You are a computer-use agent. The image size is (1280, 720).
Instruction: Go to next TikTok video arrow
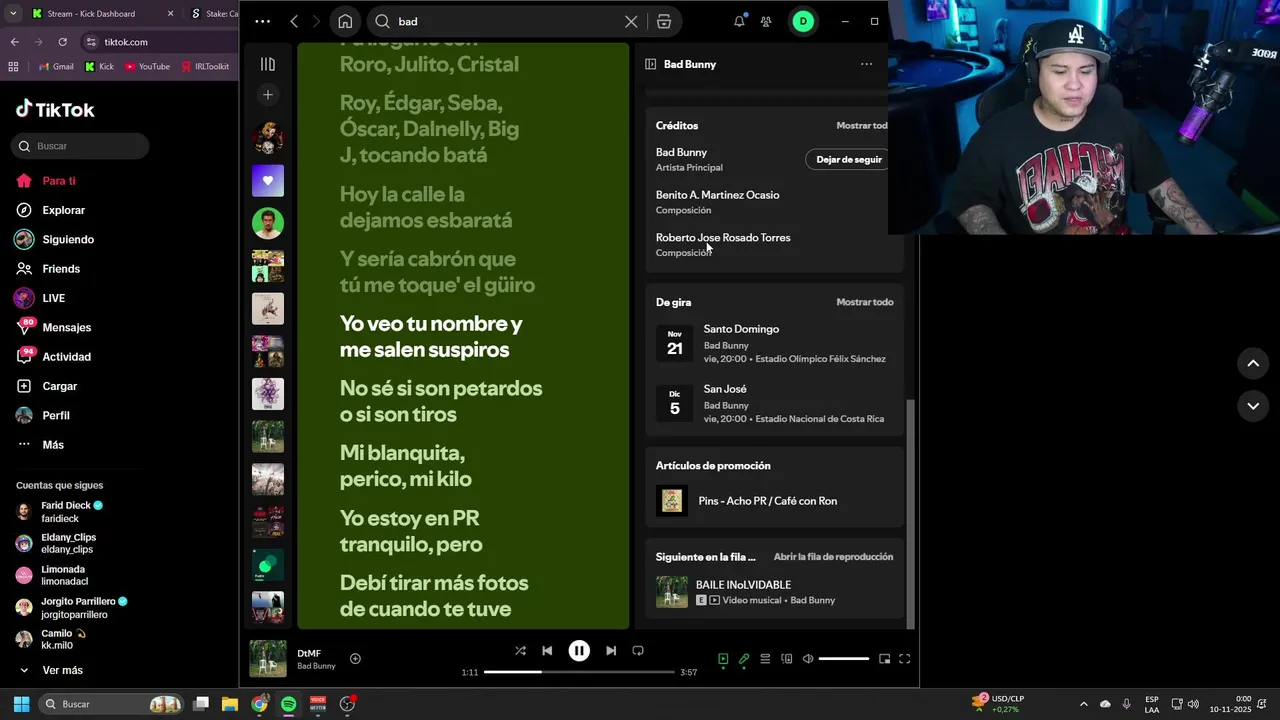tap(1253, 406)
